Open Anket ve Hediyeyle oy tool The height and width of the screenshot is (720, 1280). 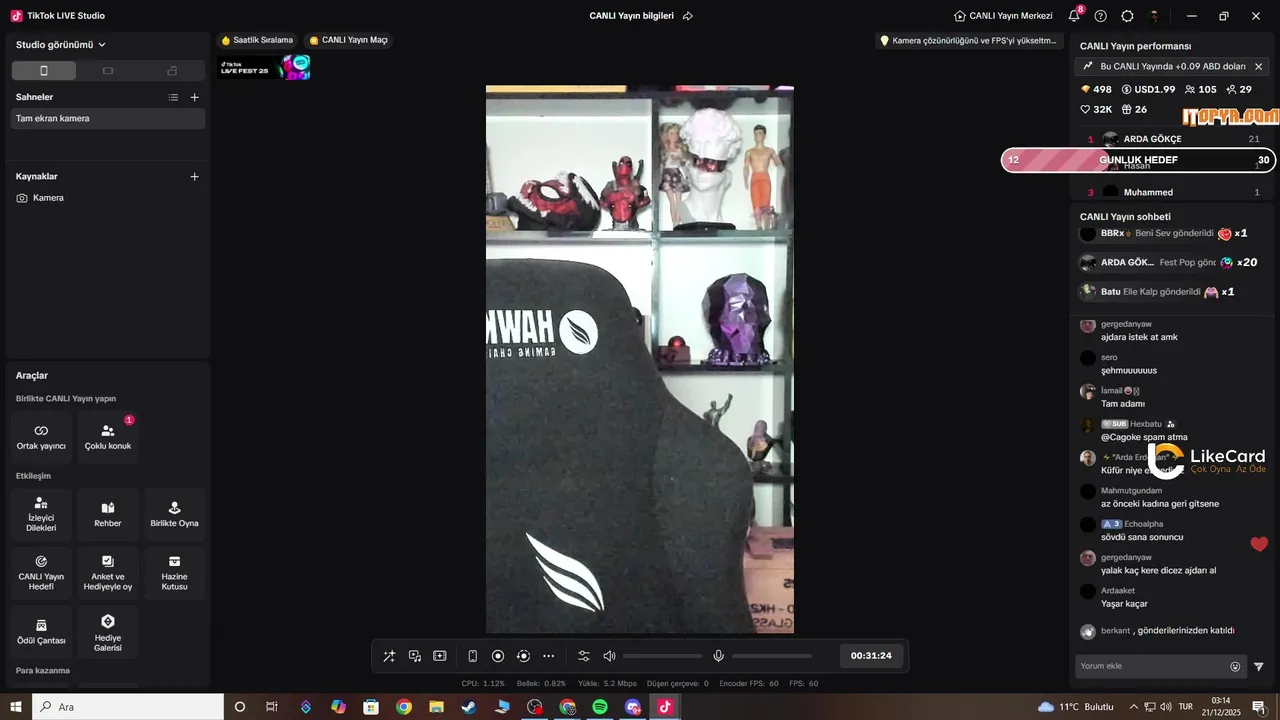[108, 573]
